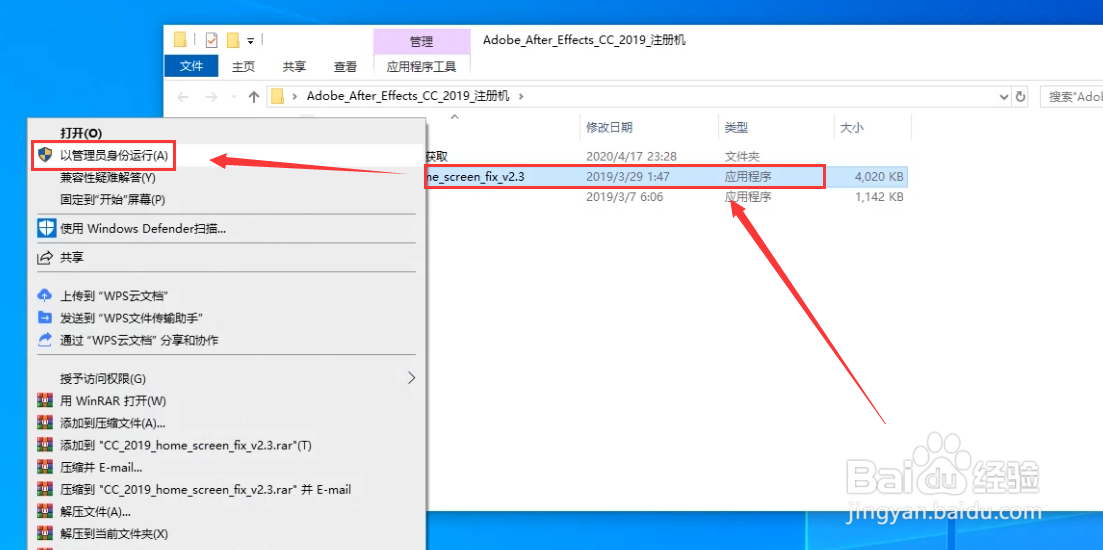Expand the breadcrumb arrow after the folder name
This screenshot has width=1103, height=550.
pos(521,96)
